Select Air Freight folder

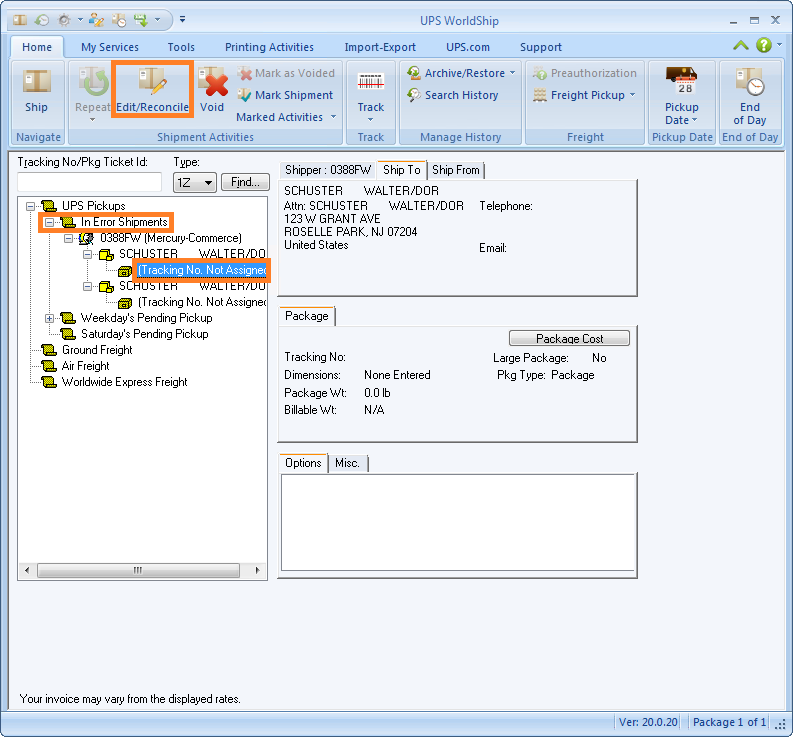click(85, 366)
